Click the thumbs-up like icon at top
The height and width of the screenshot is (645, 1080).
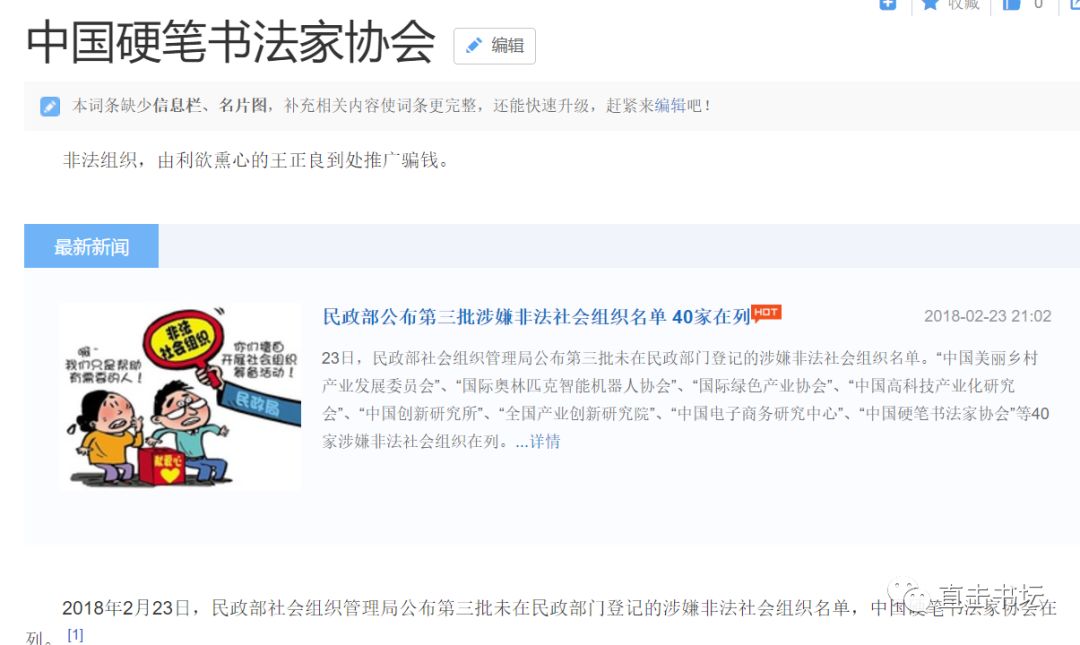pyautogui.click(x=1011, y=4)
